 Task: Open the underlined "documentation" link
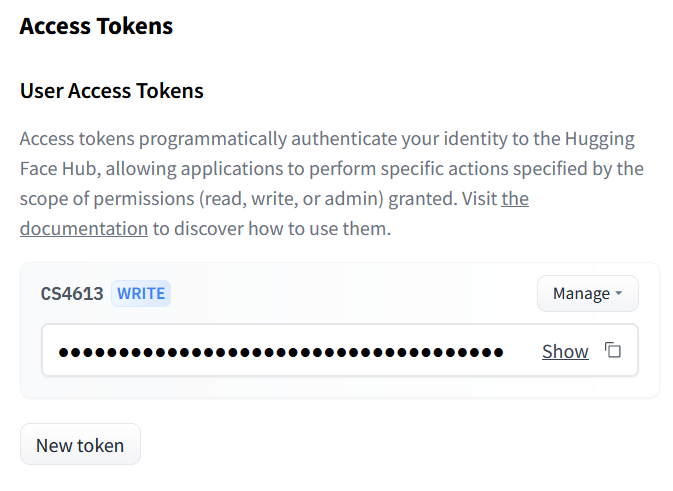click(x=84, y=228)
